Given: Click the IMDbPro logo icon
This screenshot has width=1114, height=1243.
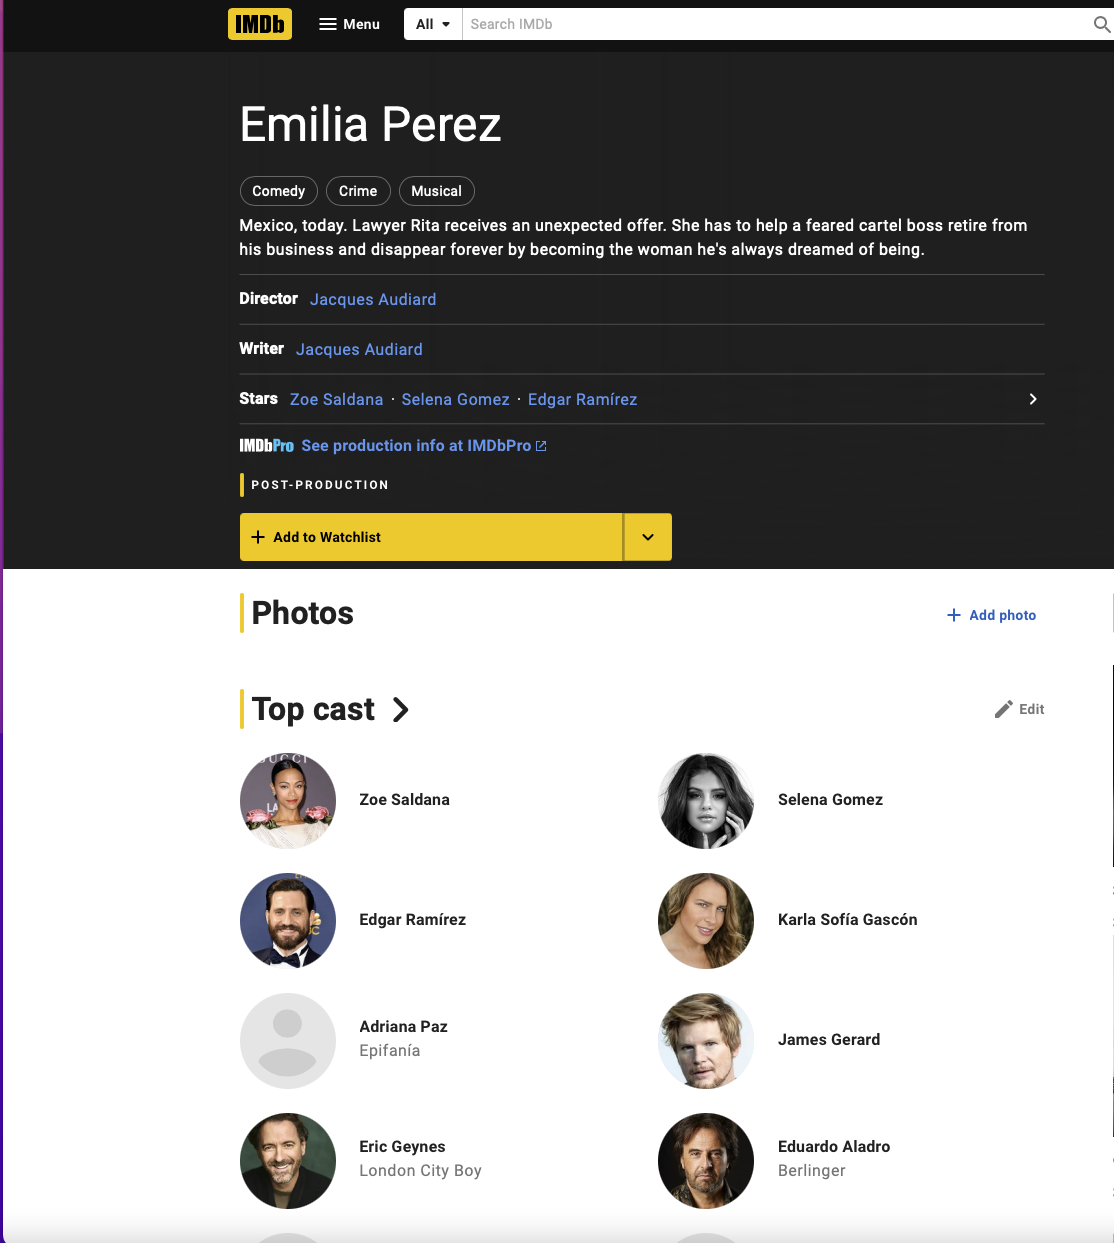Looking at the screenshot, I should (x=266, y=446).
